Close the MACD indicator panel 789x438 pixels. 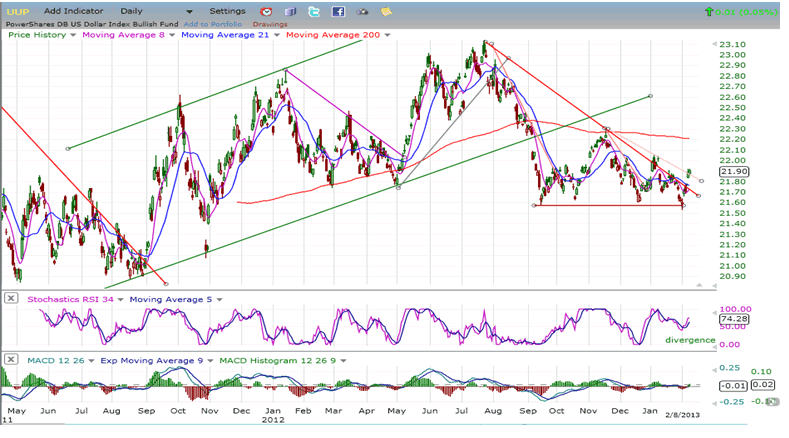(9, 357)
